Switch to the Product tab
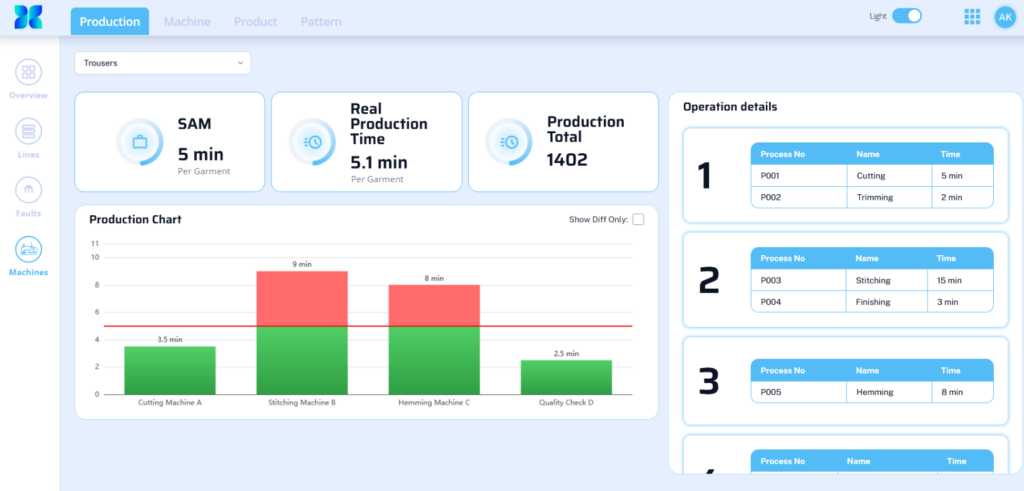This screenshot has width=1024, height=491. point(255,22)
